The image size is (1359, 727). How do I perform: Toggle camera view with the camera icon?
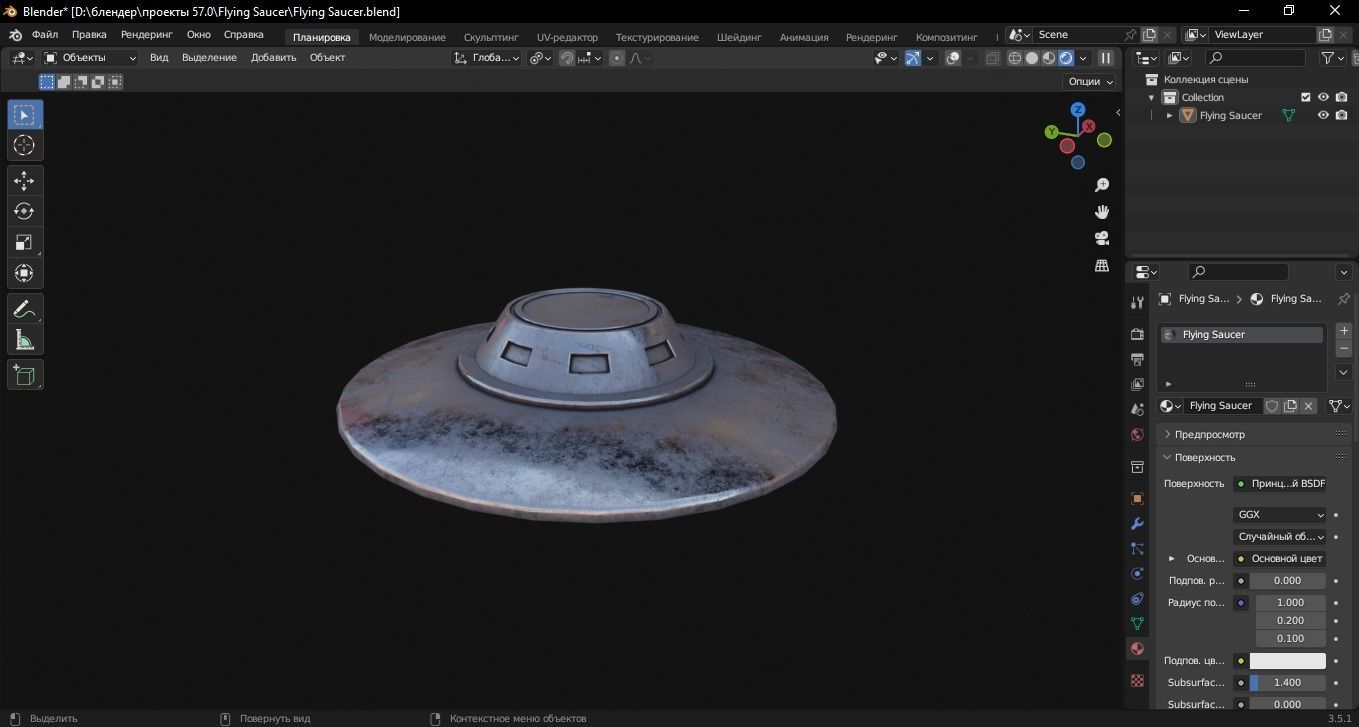coord(1102,238)
